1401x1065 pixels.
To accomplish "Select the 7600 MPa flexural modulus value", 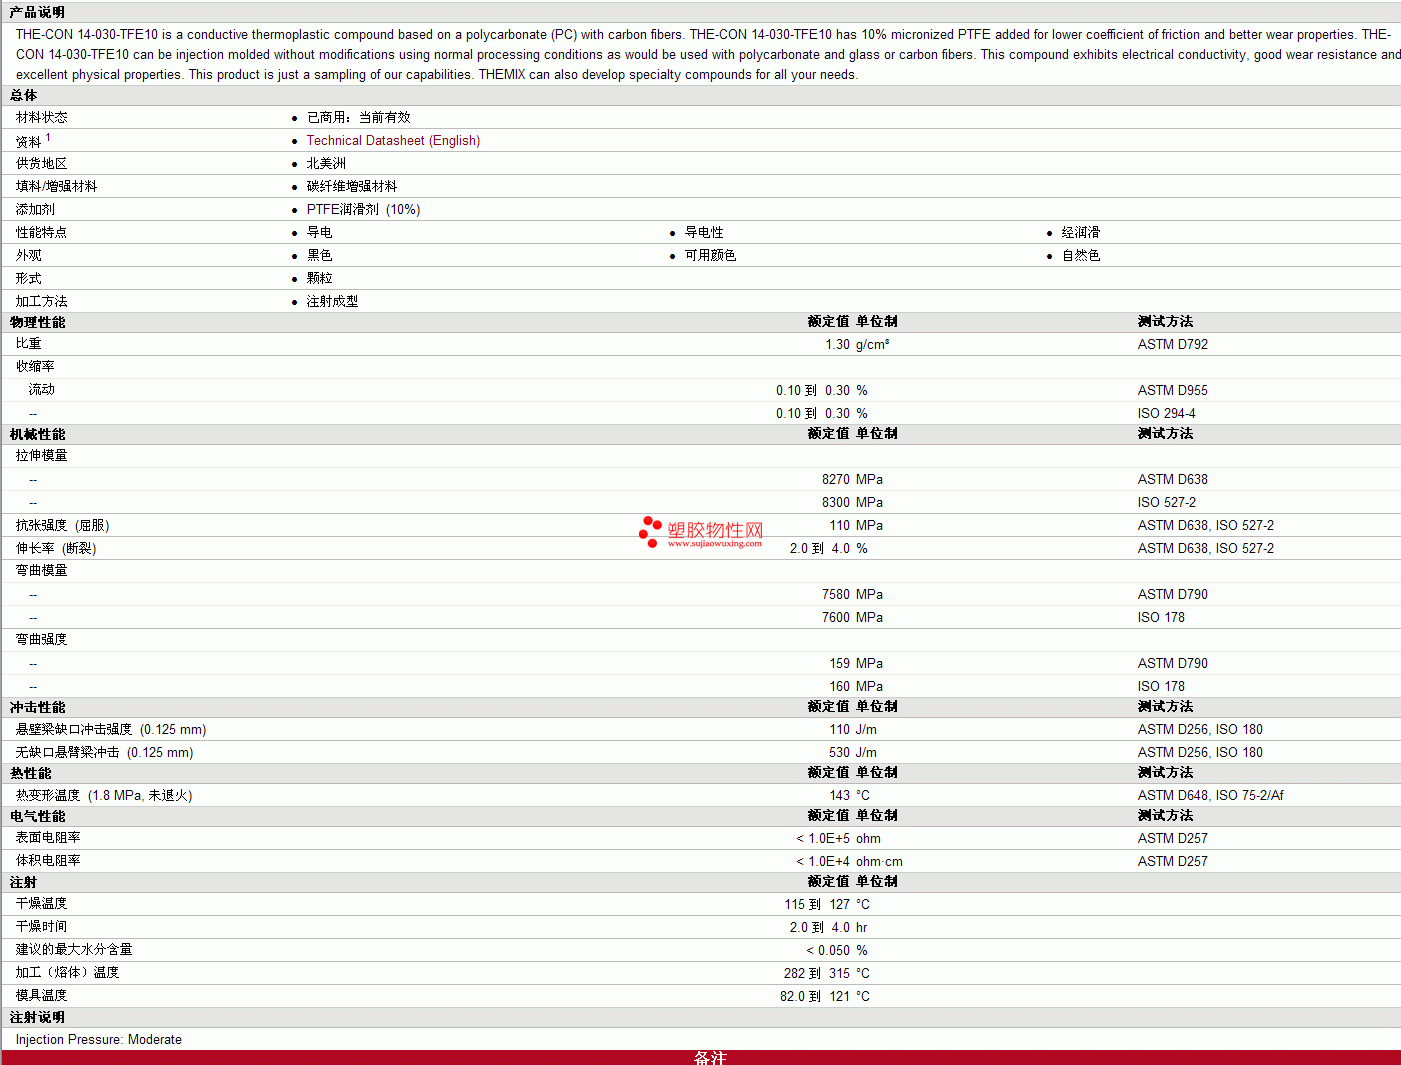I will click(852, 618).
